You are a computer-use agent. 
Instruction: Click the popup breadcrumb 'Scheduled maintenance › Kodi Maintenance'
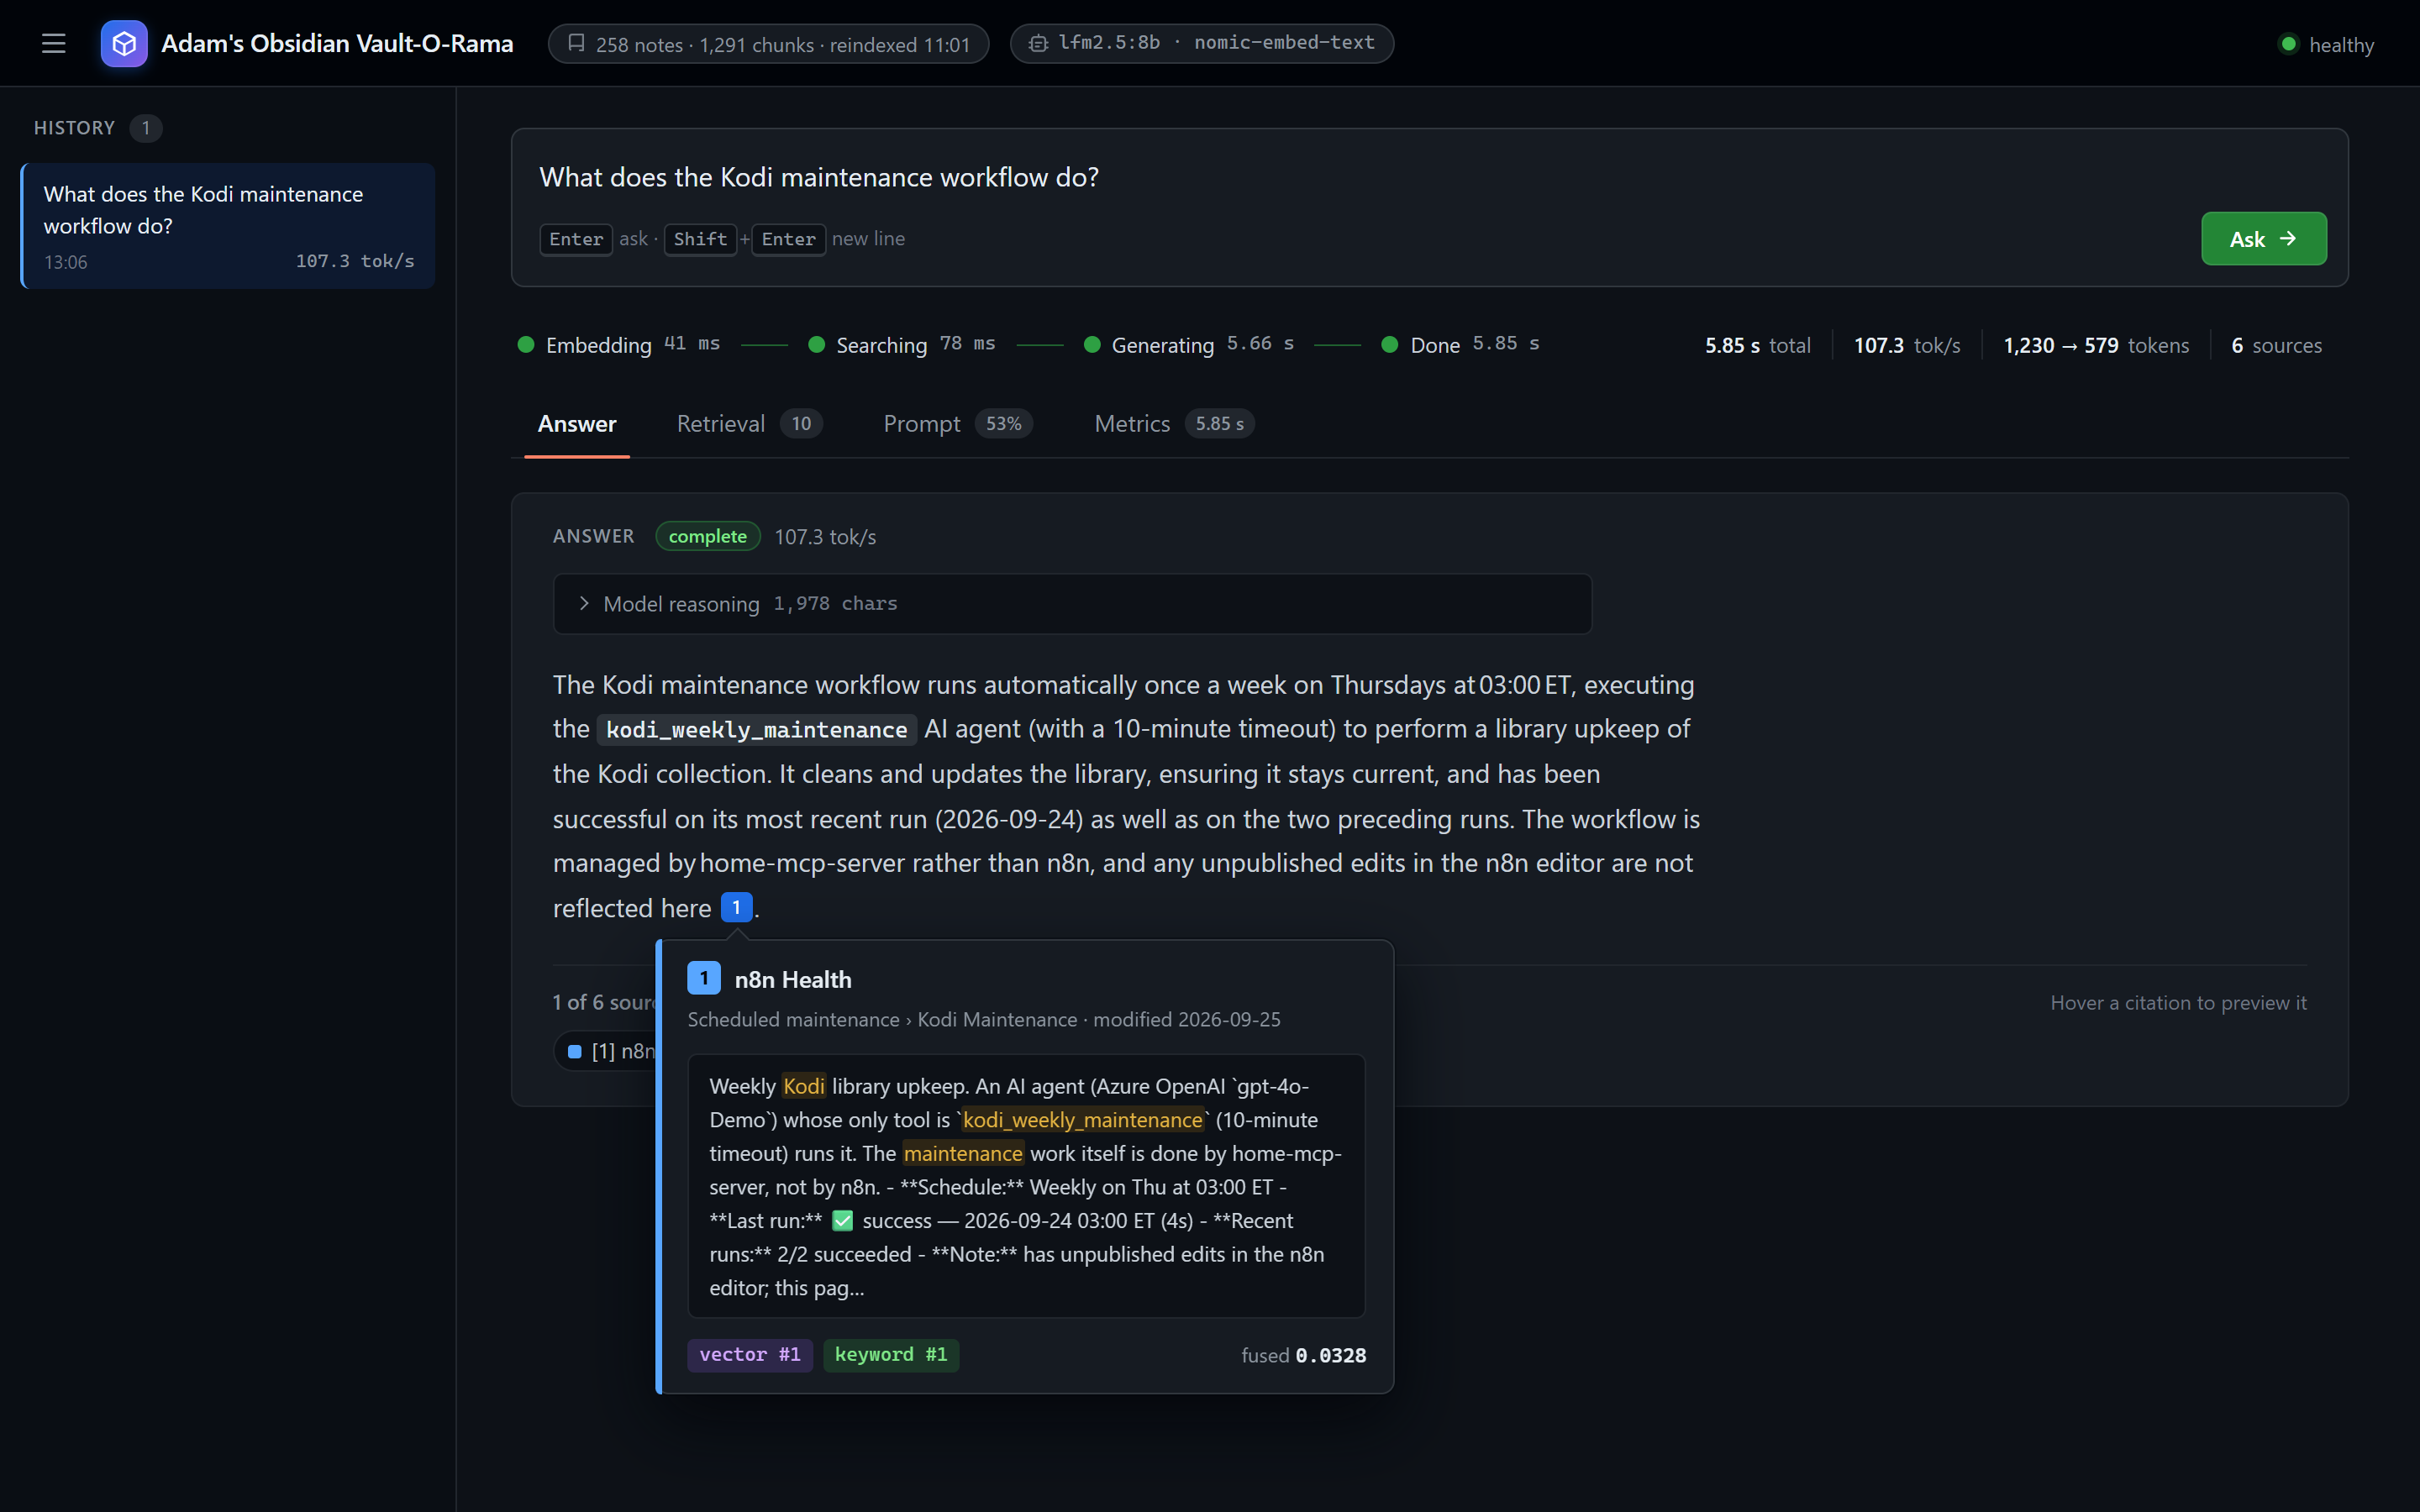tap(882, 1019)
